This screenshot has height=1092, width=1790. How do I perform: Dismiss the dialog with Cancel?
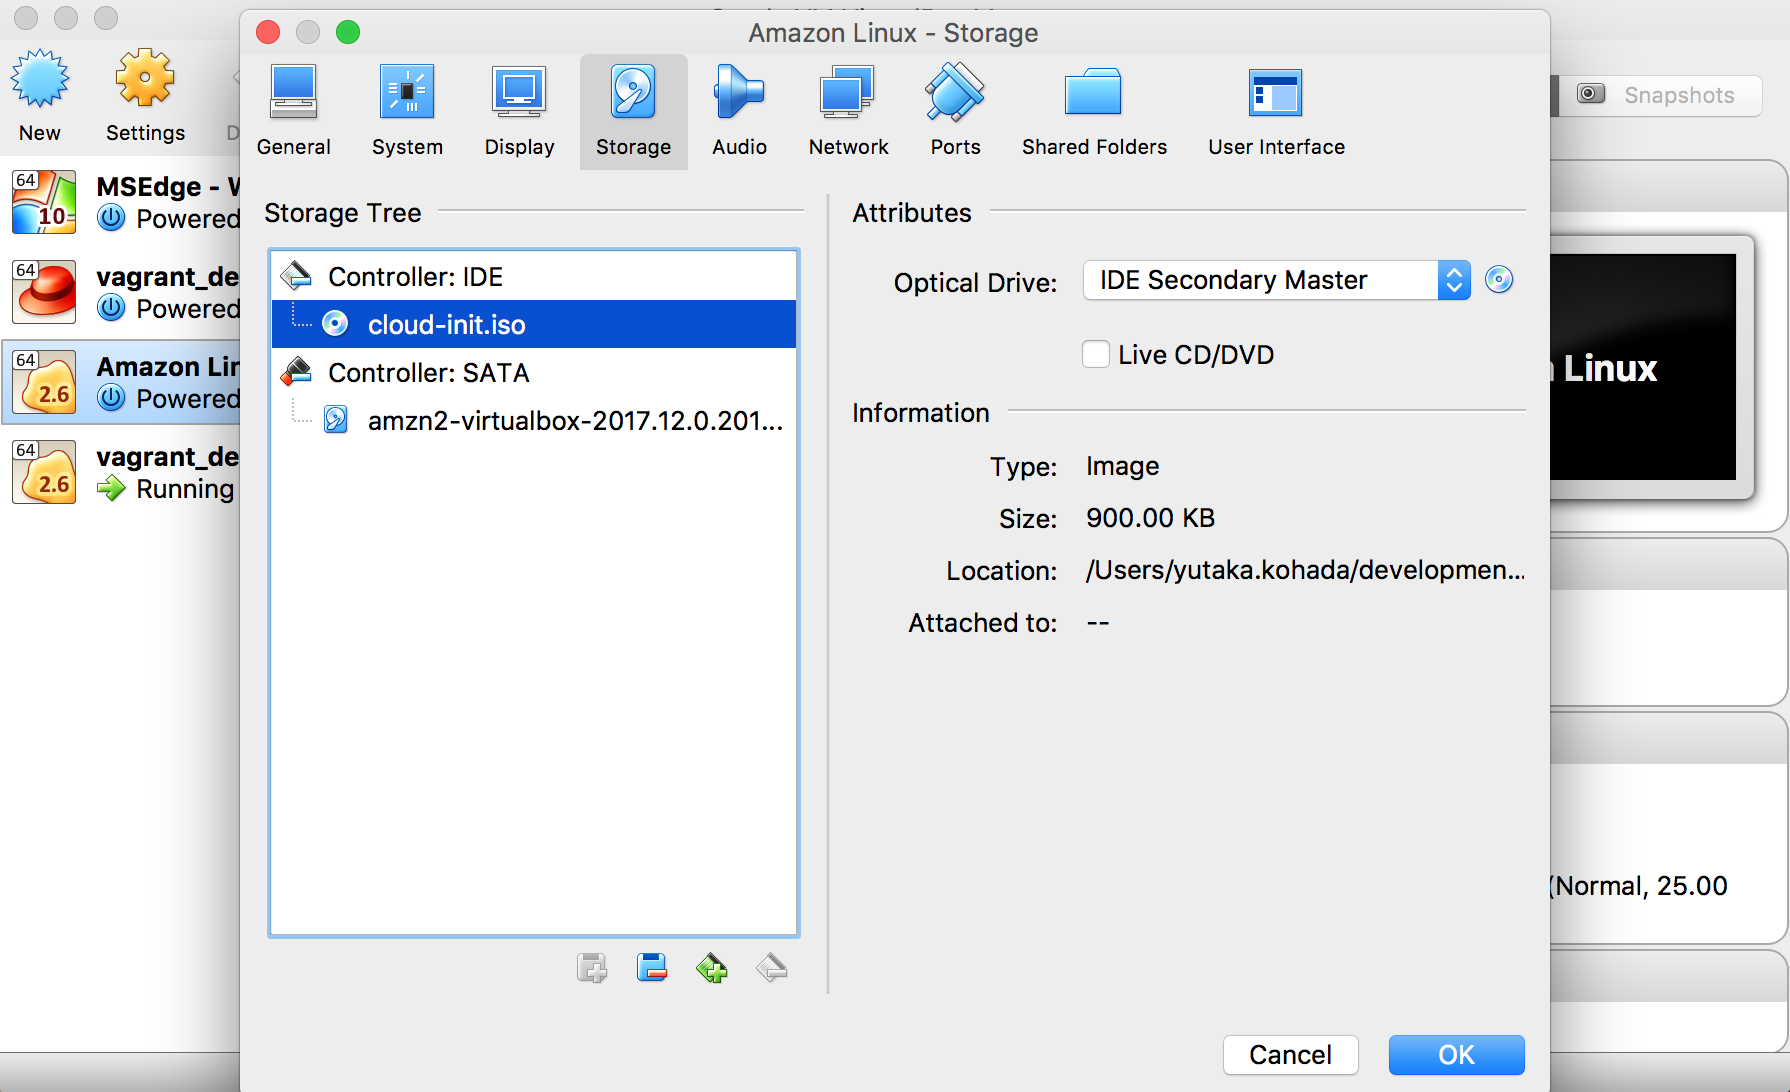[x=1290, y=1055]
